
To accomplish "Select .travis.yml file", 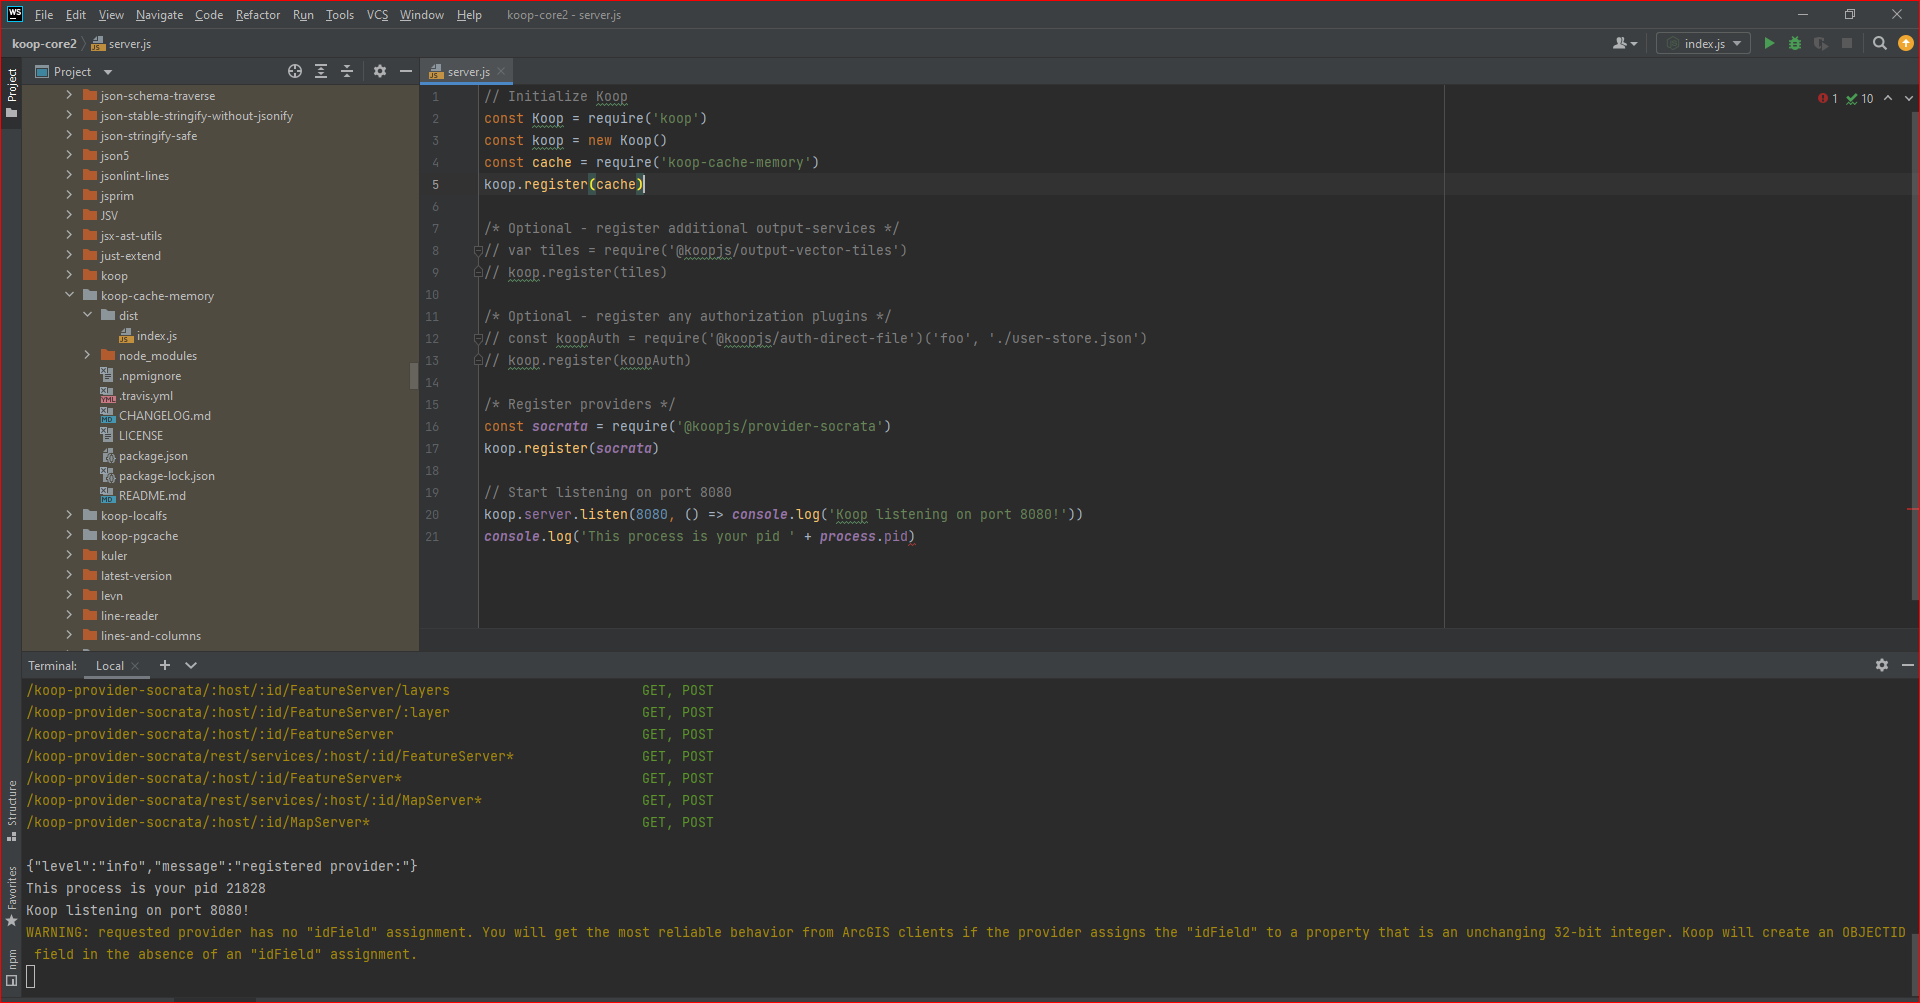I will coord(137,396).
